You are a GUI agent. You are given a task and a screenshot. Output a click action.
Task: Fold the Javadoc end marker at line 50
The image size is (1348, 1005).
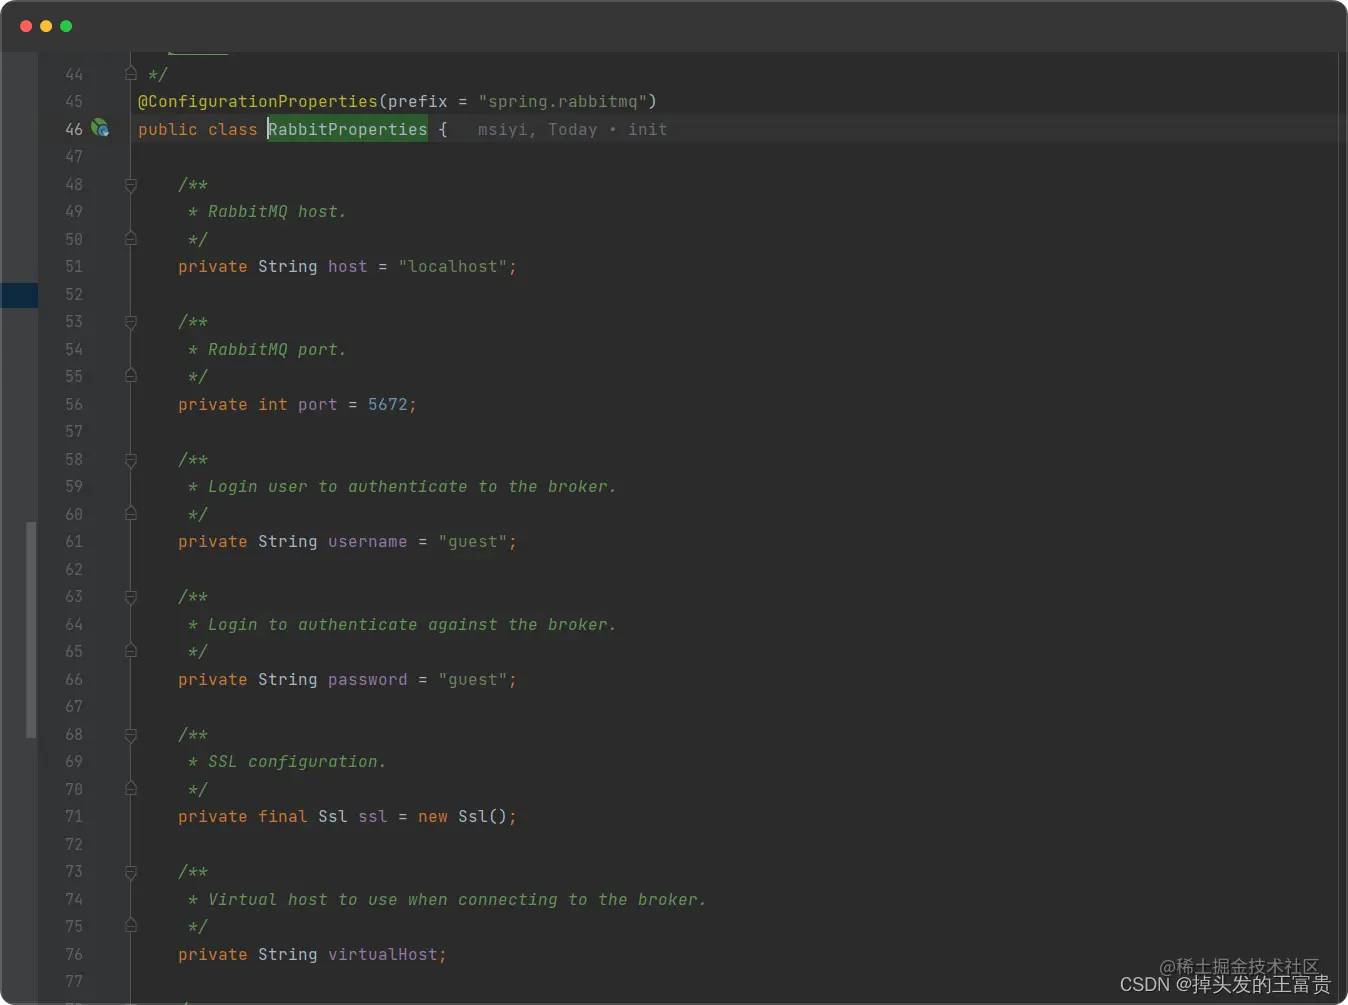tap(131, 238)
